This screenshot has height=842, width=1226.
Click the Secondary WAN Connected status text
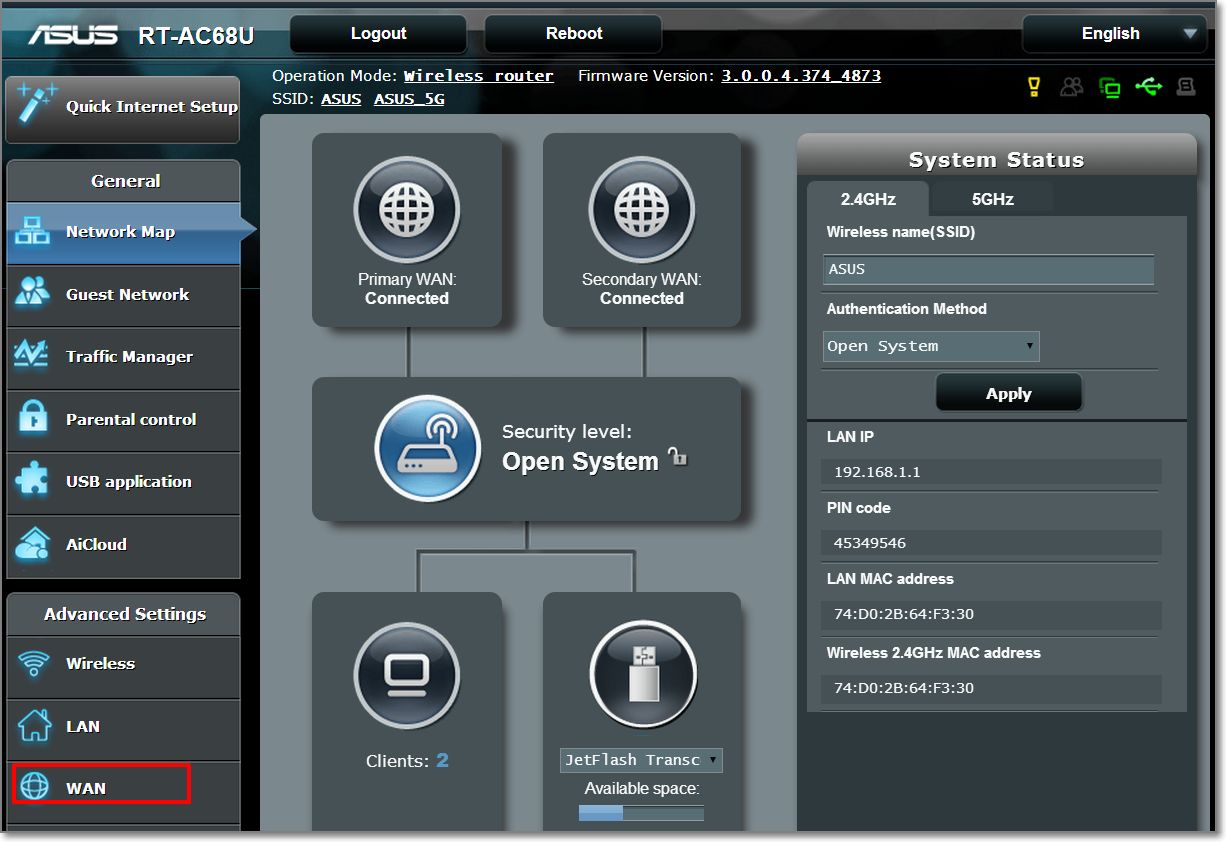[x=641, y=298]
